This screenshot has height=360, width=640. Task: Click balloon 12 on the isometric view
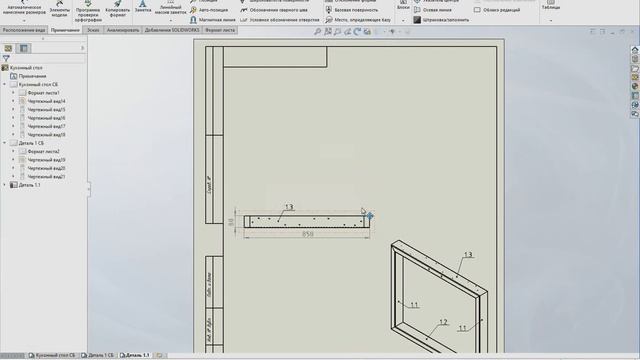click(443, 322)
